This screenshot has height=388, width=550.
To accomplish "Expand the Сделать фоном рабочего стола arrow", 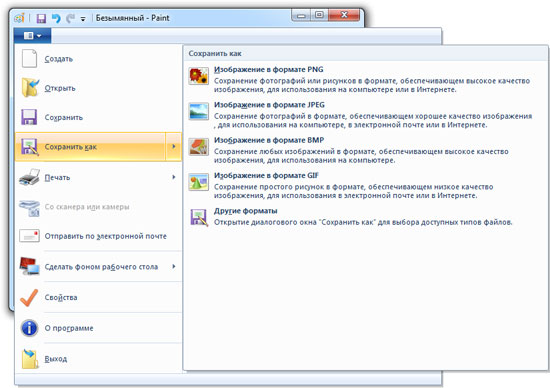I will pos(174,267).
